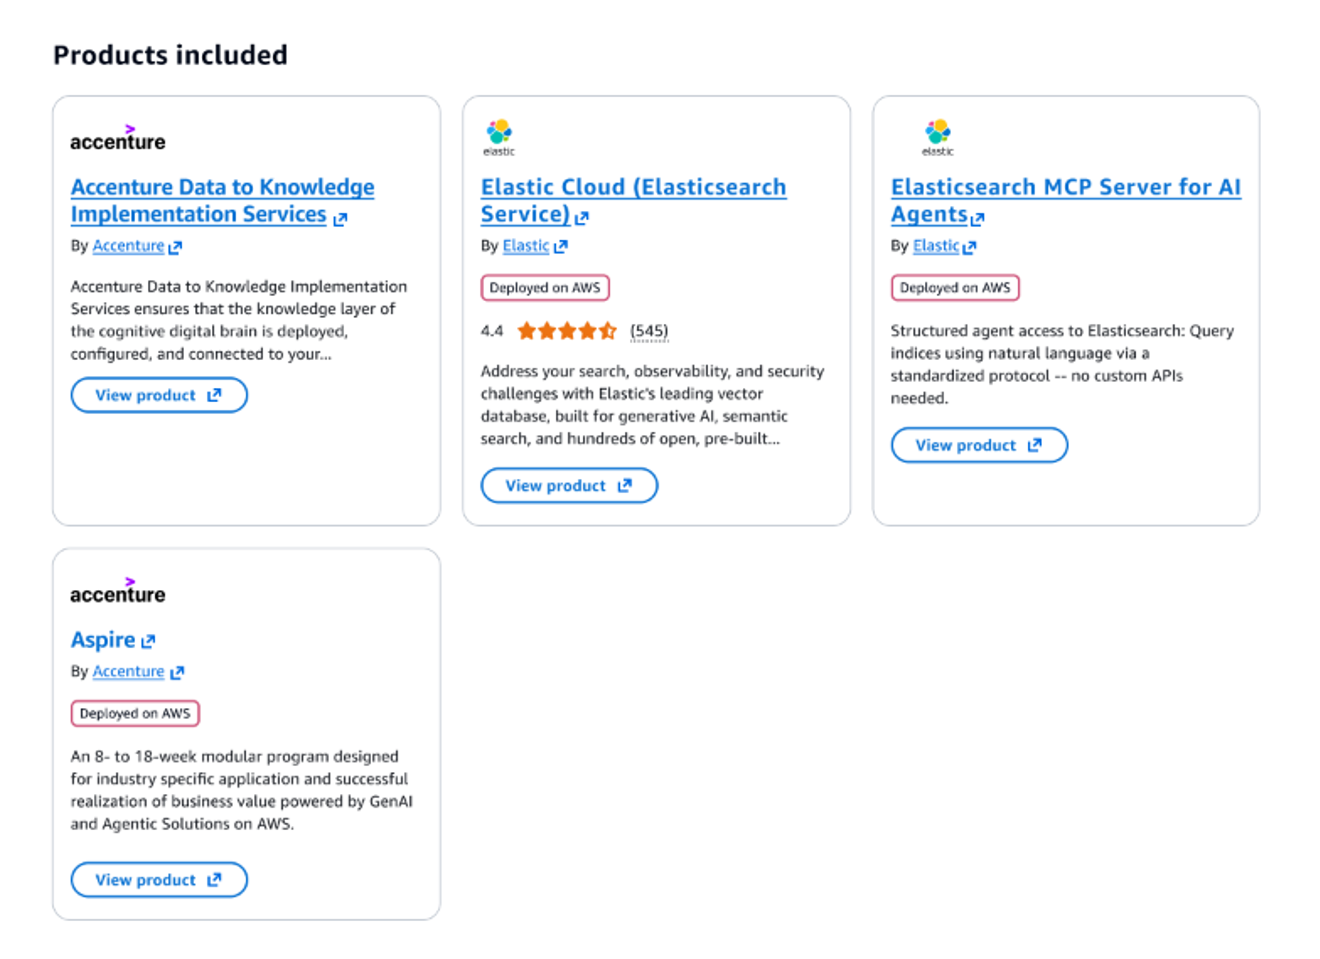Click the Deployed on AWS badge on the Aspire card
The width and height of the screenshot is (1320, 959).
coord(135,713)
